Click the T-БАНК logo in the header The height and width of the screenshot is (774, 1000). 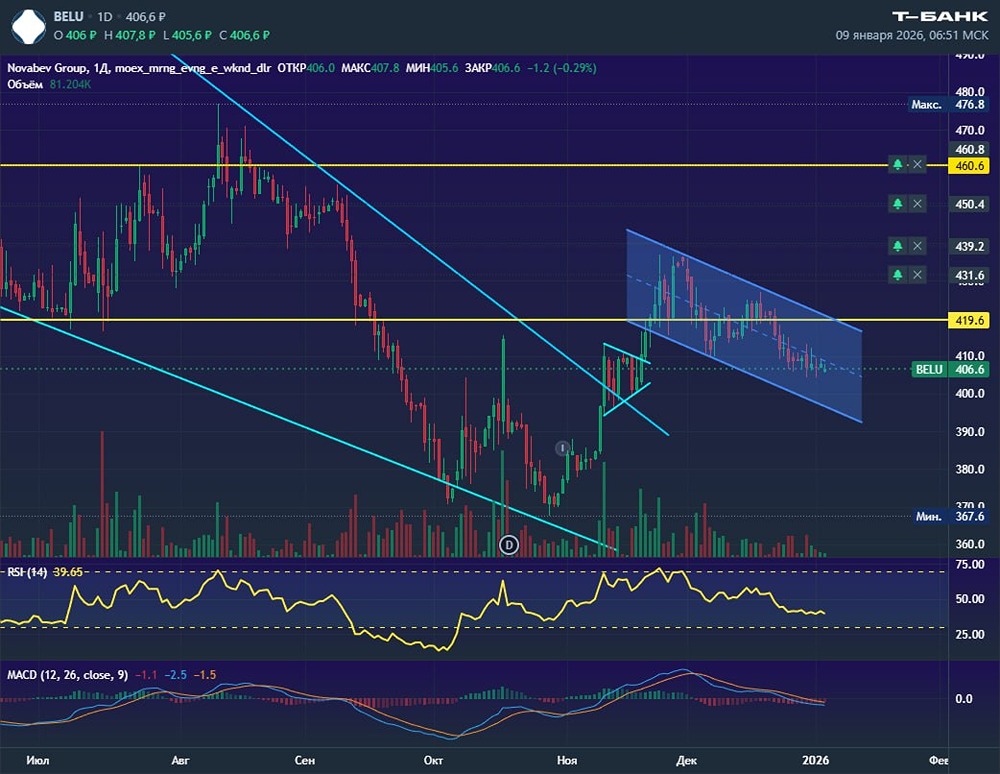[x=939, y=17]
